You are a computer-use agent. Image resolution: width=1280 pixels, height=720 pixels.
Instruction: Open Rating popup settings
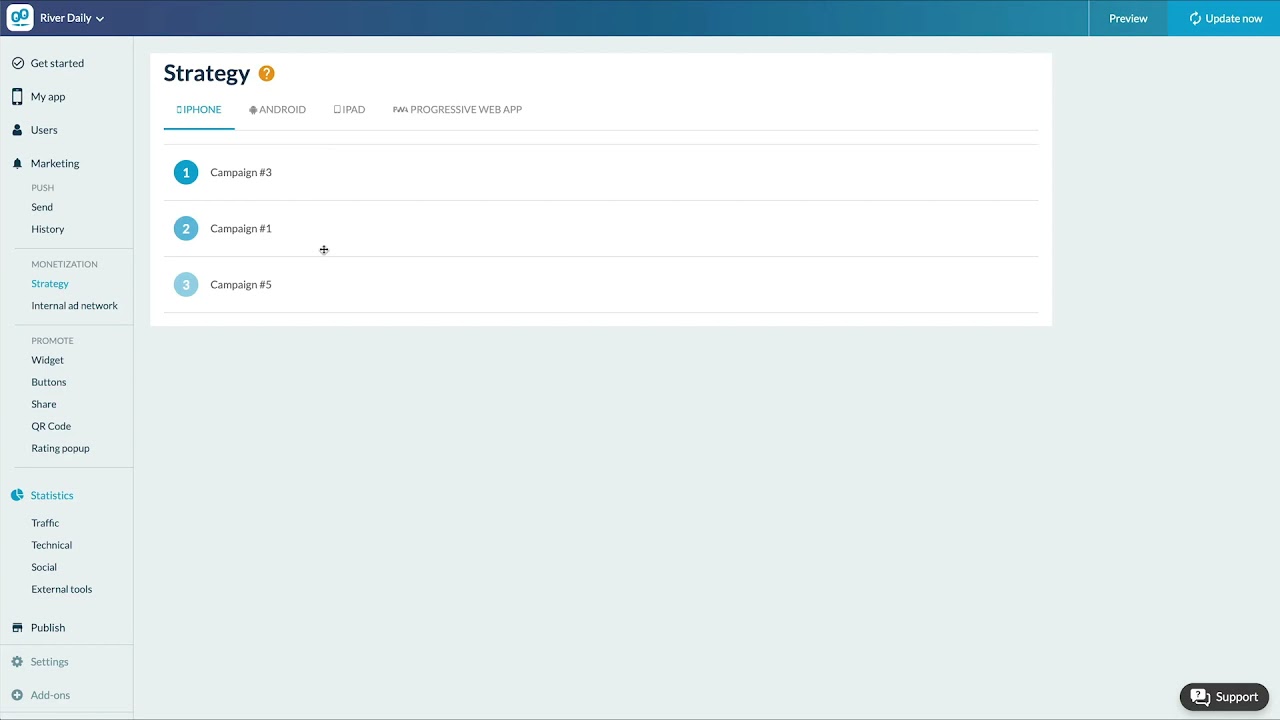(60, 448)
